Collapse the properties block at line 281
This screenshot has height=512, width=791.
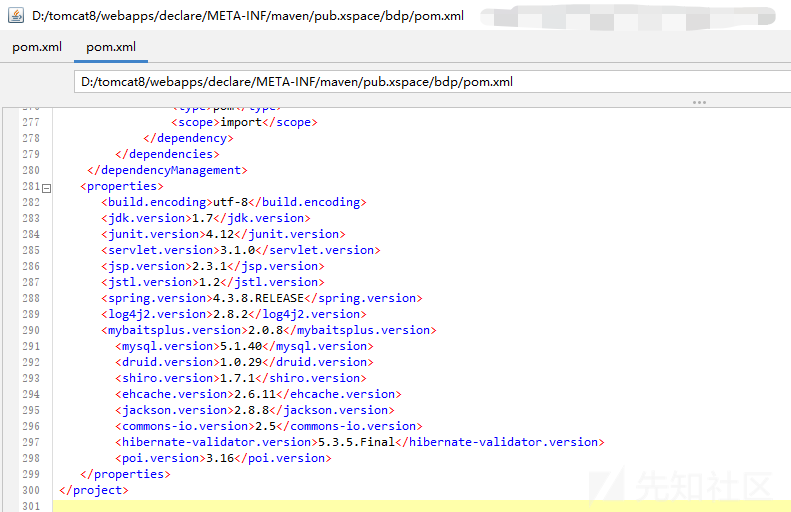[46, 187]
